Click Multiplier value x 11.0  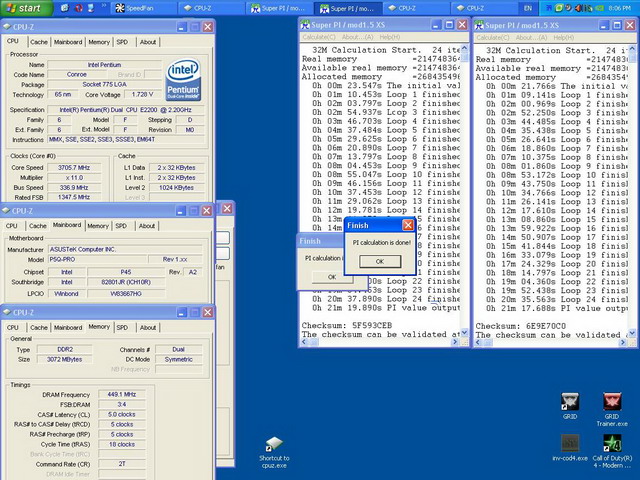point(74,178)
